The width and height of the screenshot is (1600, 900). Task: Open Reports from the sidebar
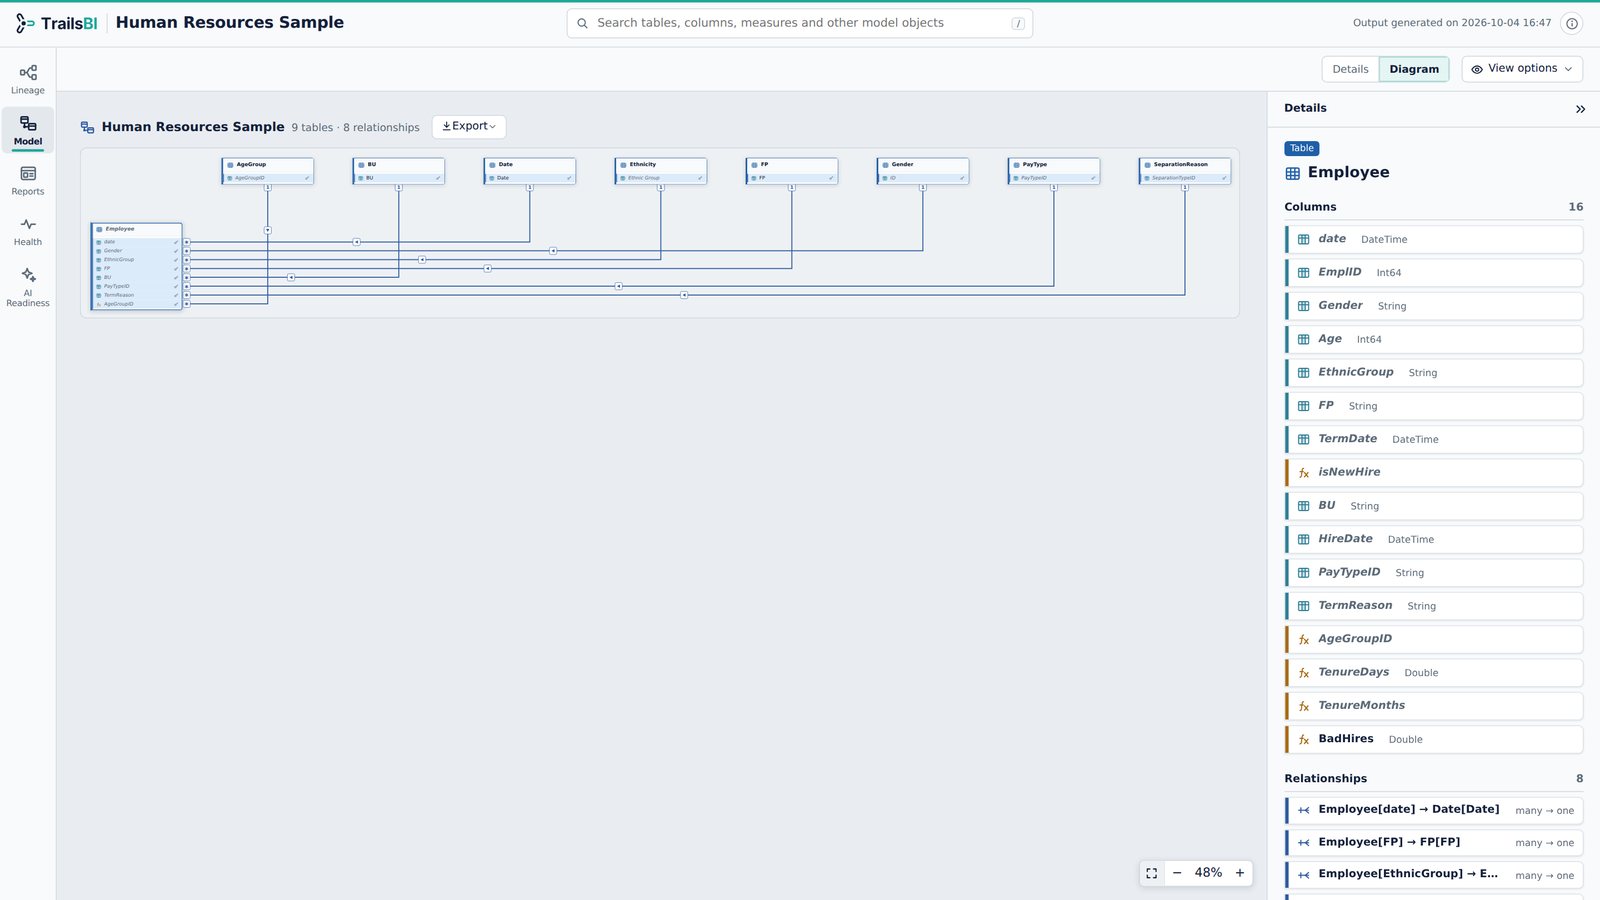[28, 181]
